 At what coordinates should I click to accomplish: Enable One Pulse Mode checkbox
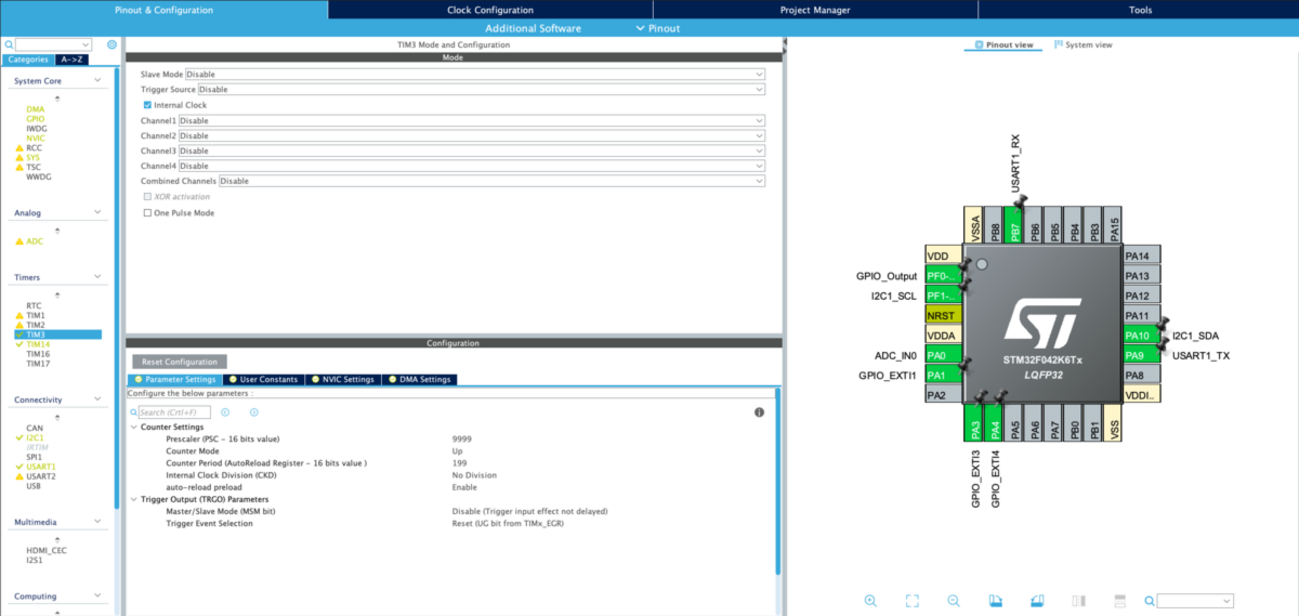[x=148, y=213]
